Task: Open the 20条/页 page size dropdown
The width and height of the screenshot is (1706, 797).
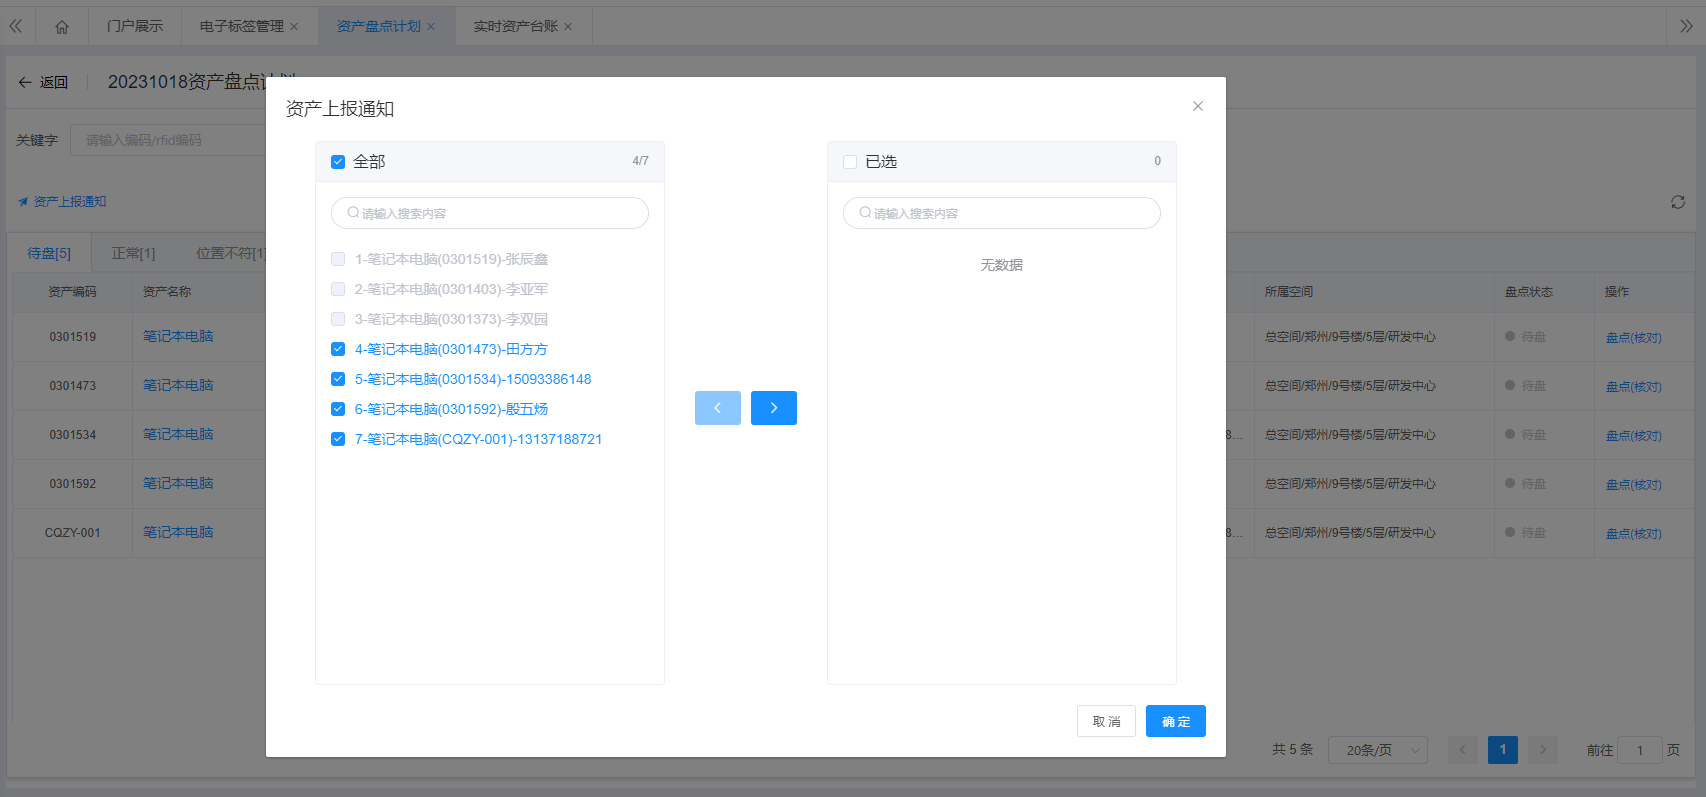Action: click(x=1377, y=750)
